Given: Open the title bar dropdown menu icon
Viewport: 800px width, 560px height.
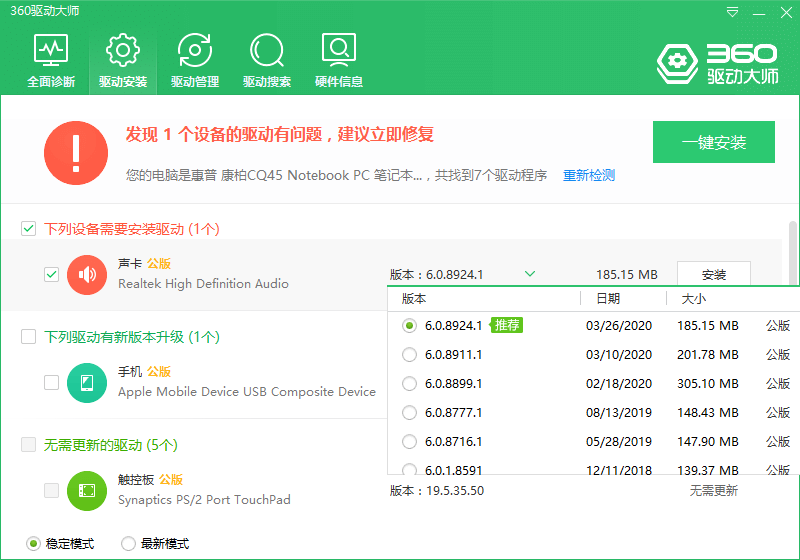Looking at the screenshot, I should (733, 12).
